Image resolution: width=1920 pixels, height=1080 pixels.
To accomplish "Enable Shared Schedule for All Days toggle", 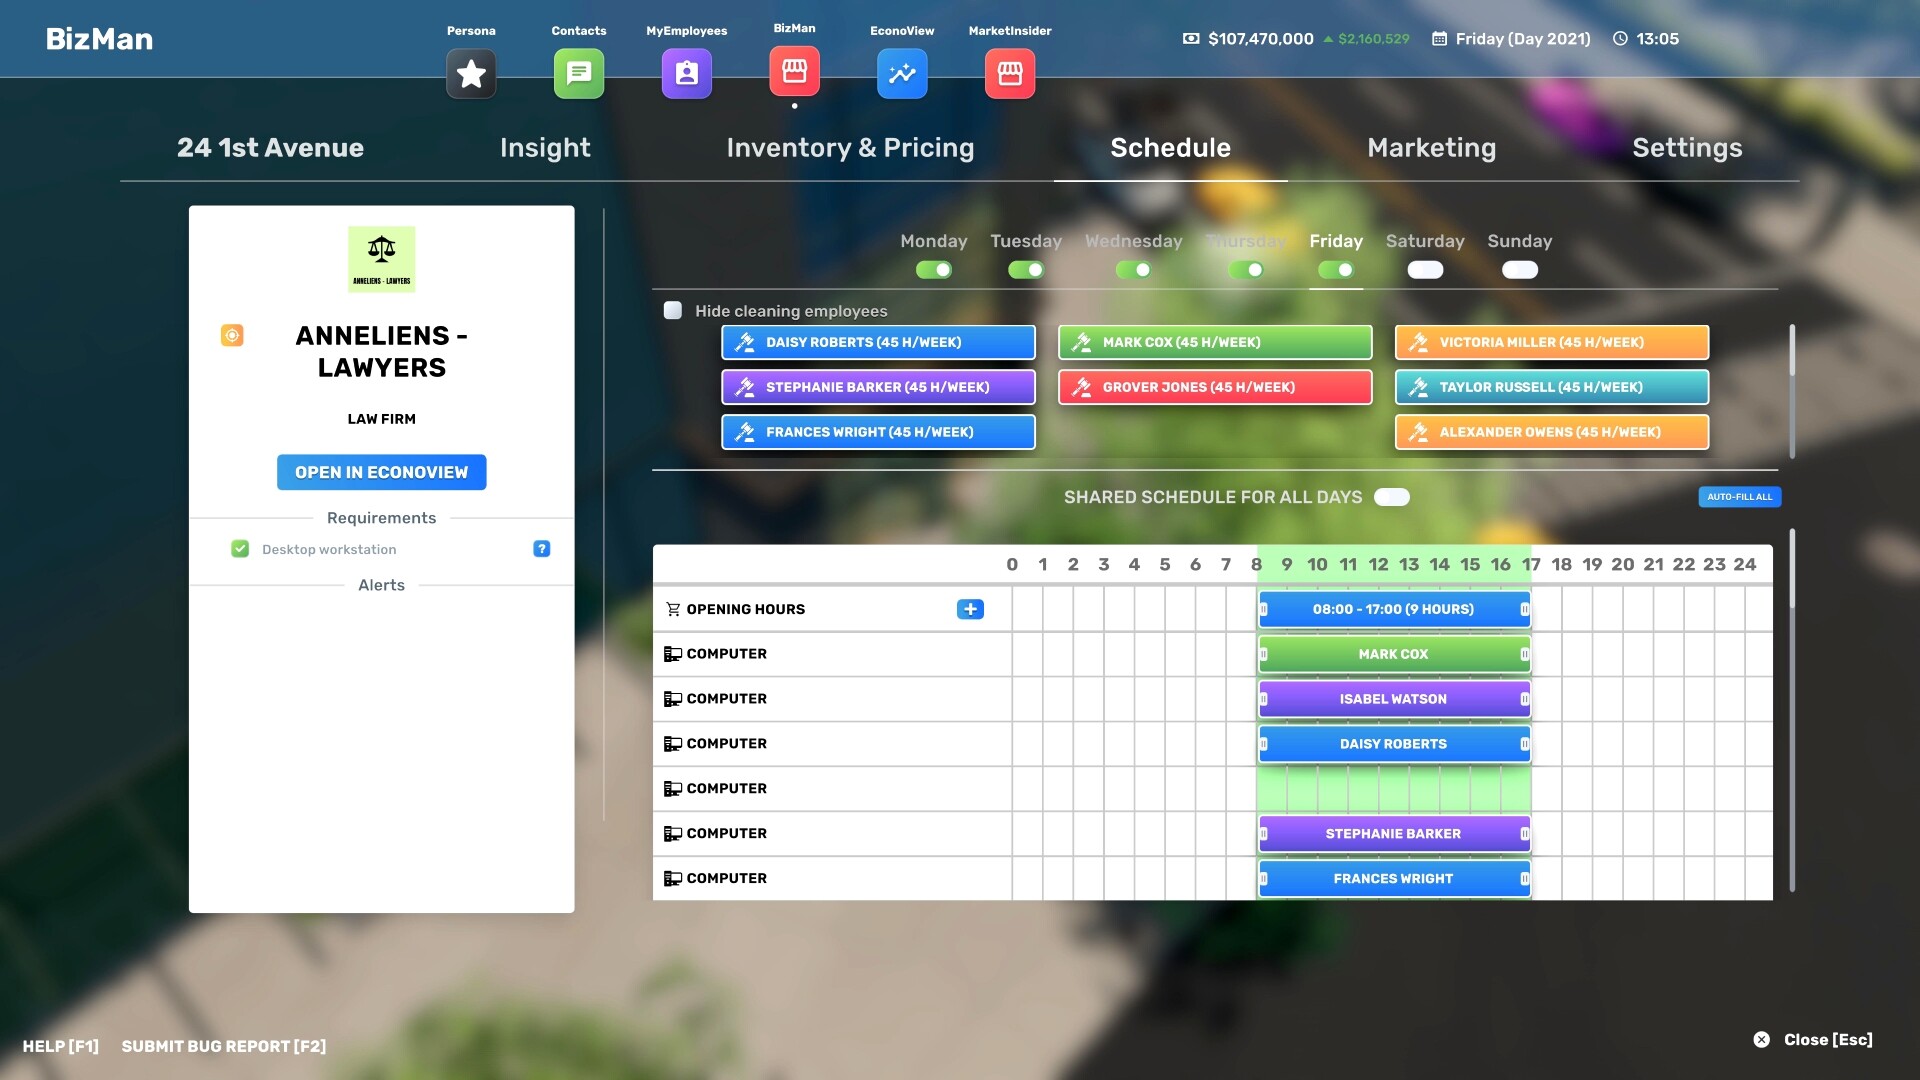I will point(1391,497).
